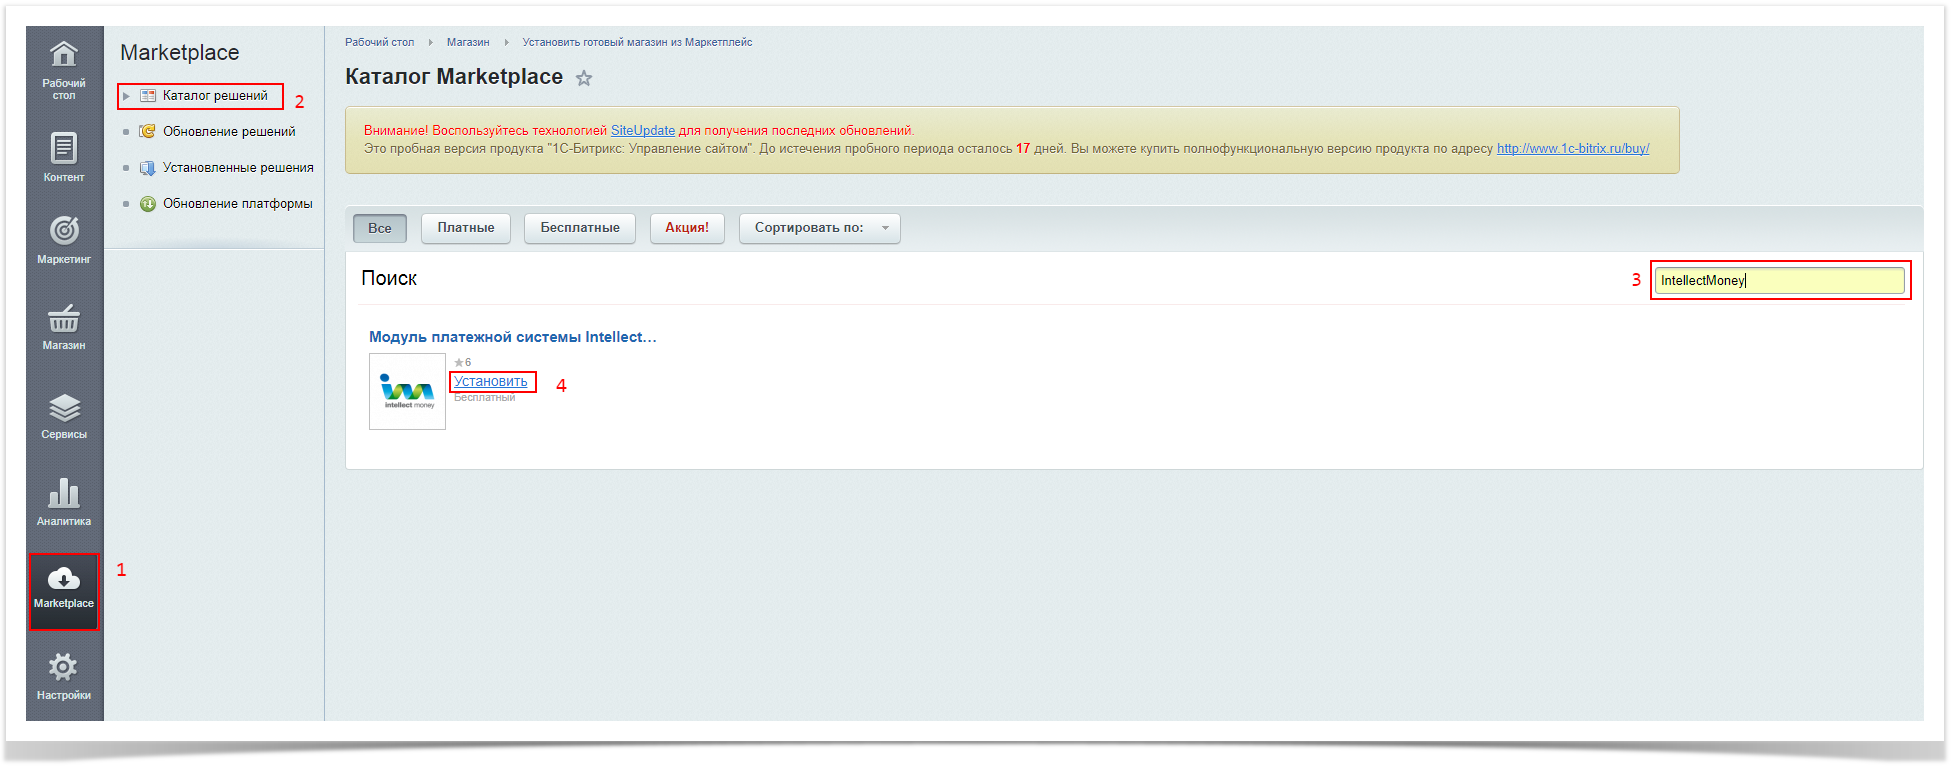
Task: Click the Установленные решения icon
Action: 148,168
